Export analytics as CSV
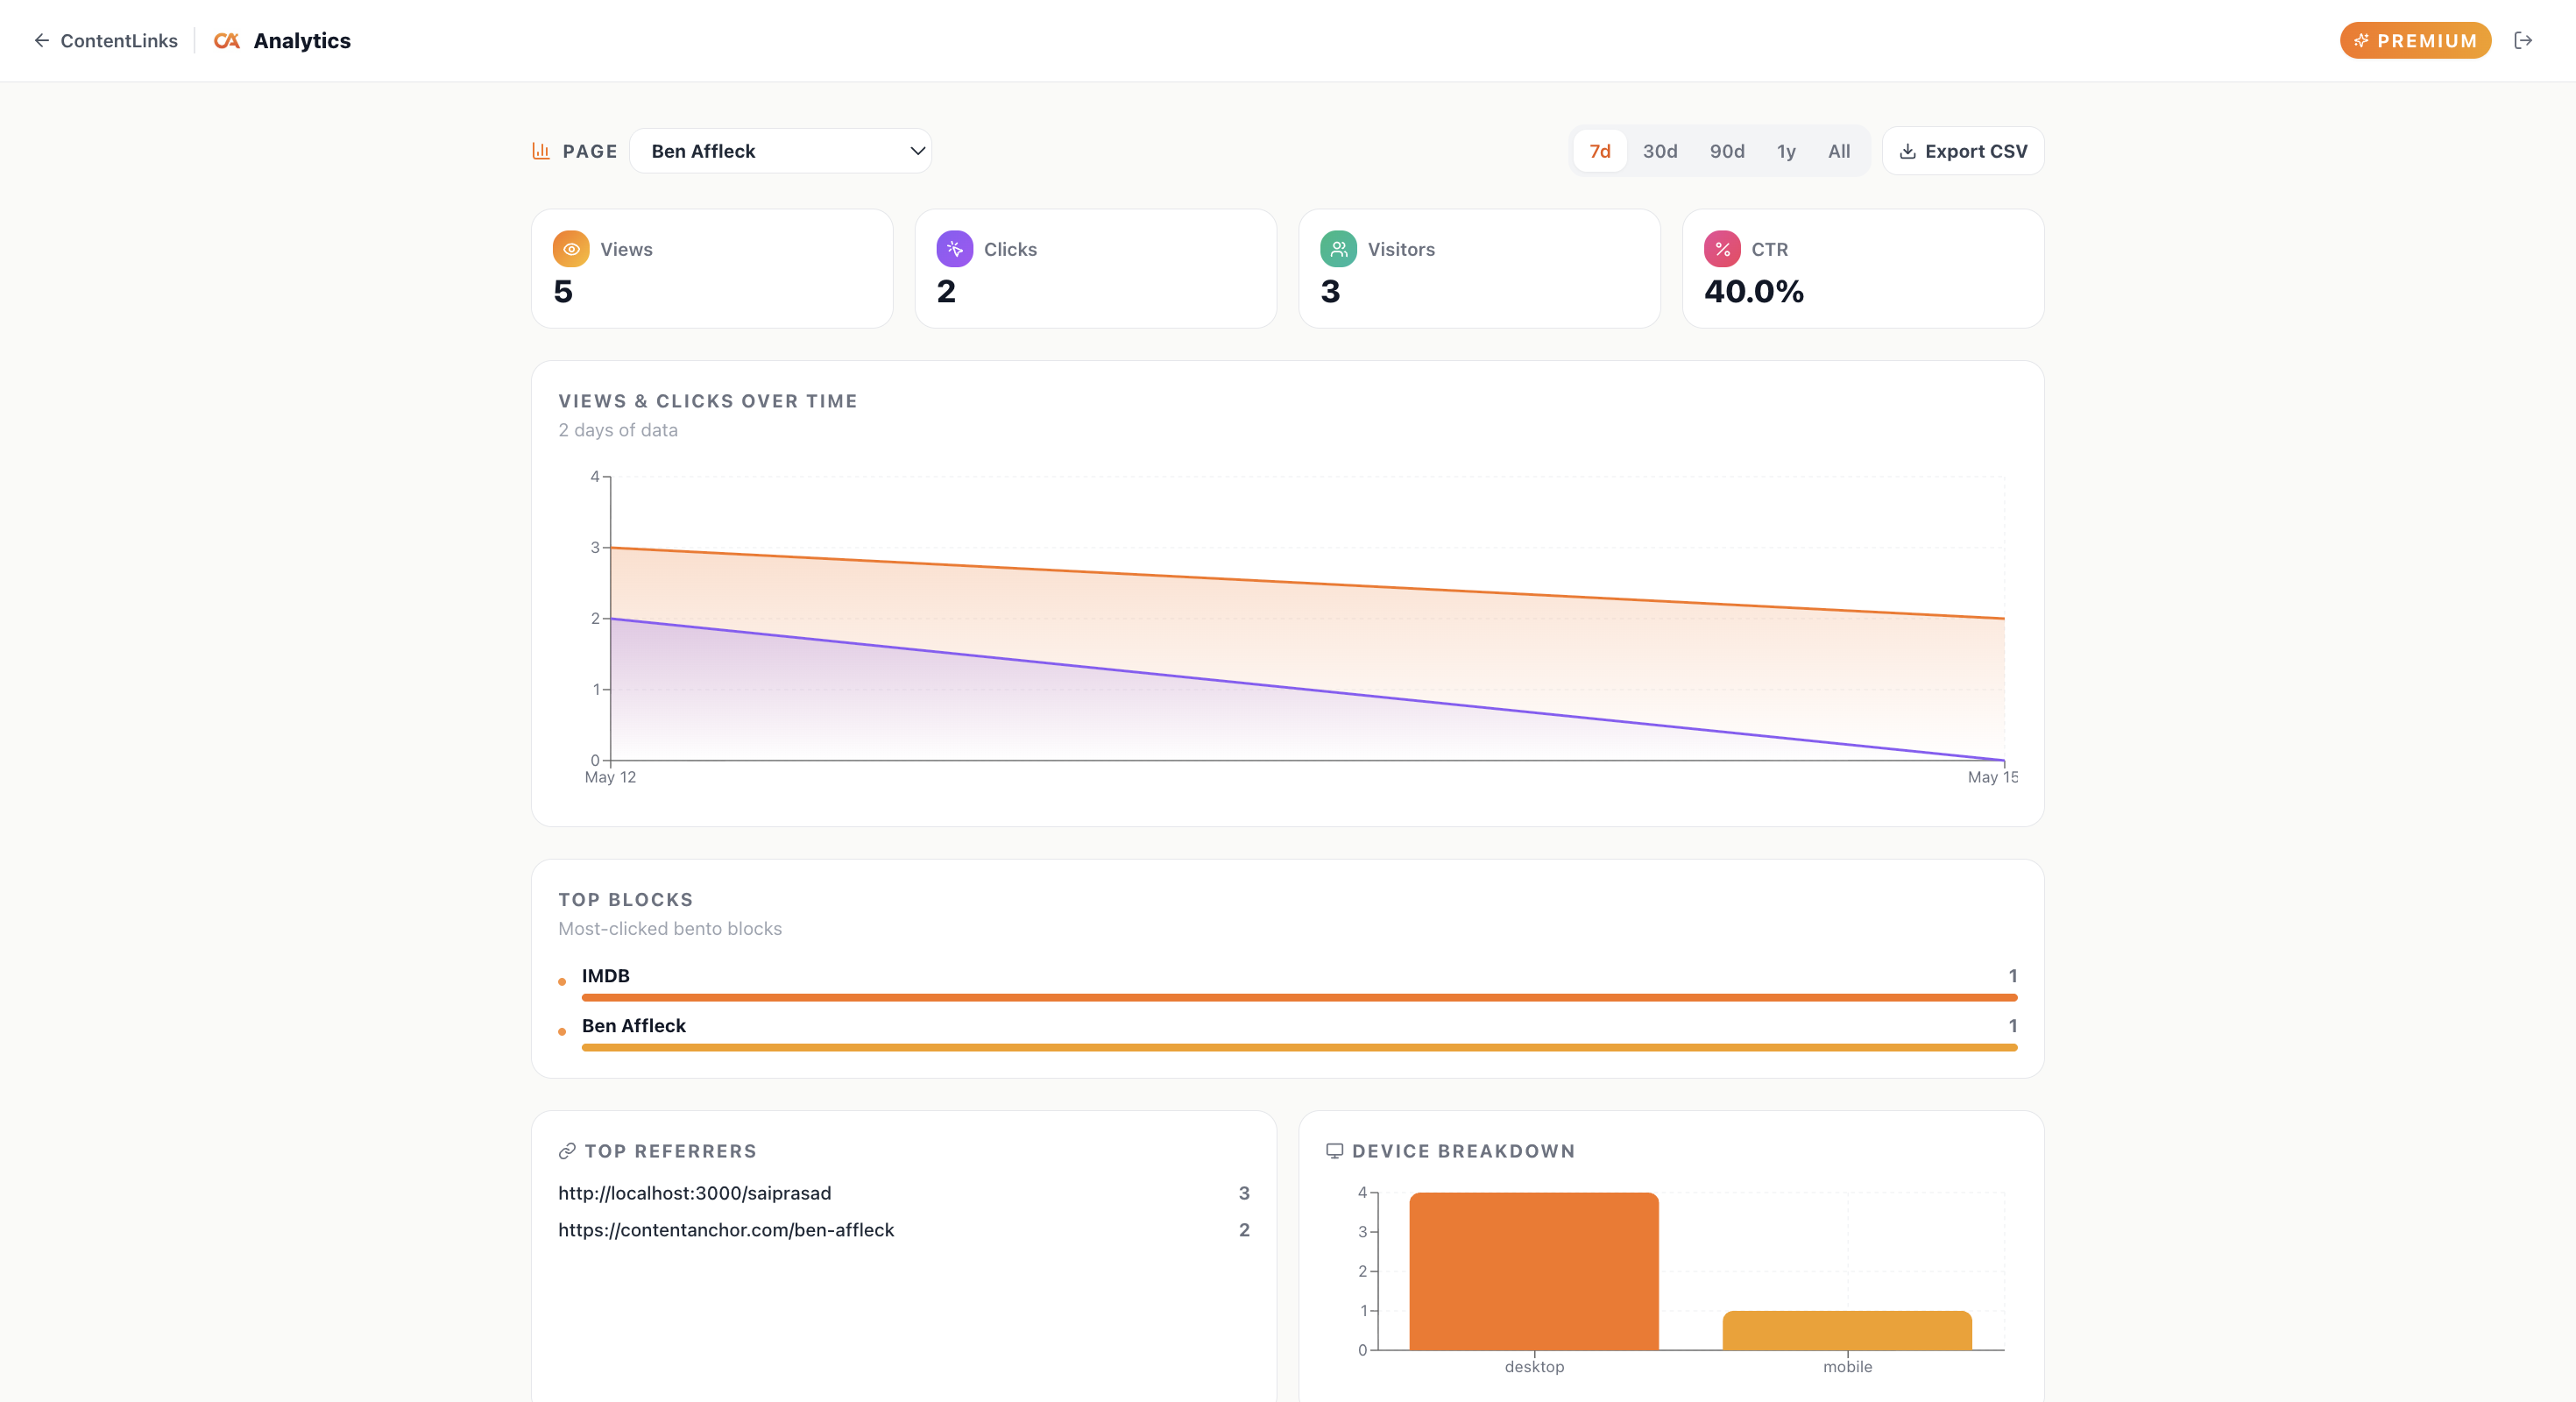Image resolution: width=2576 pixels, height=1402 pixels. (x=1963, y=151)
